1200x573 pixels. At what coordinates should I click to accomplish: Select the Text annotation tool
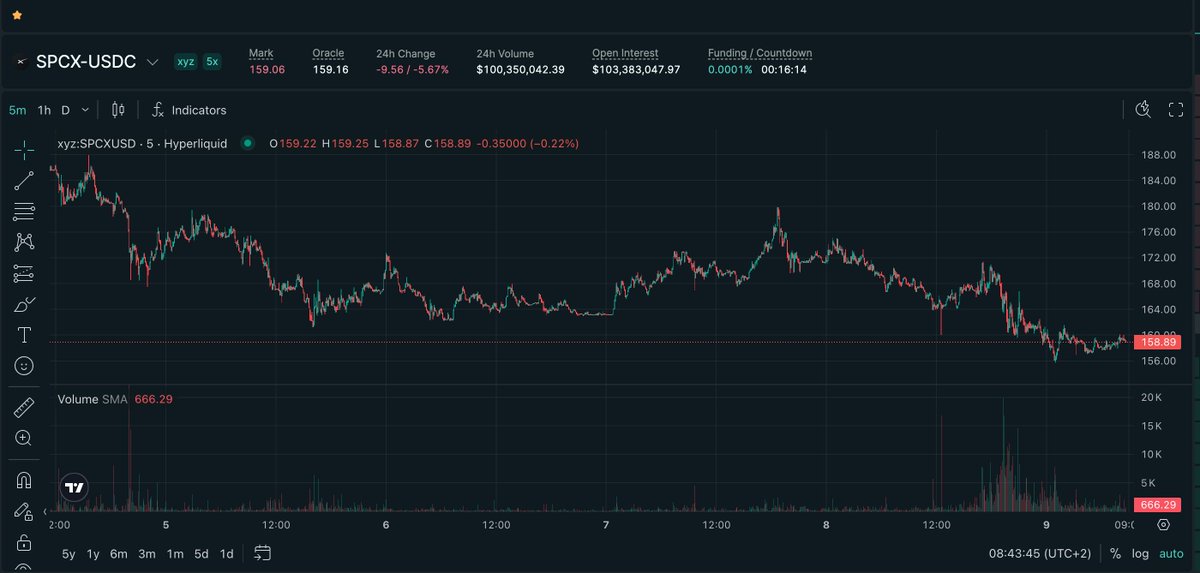click(24, 335)
